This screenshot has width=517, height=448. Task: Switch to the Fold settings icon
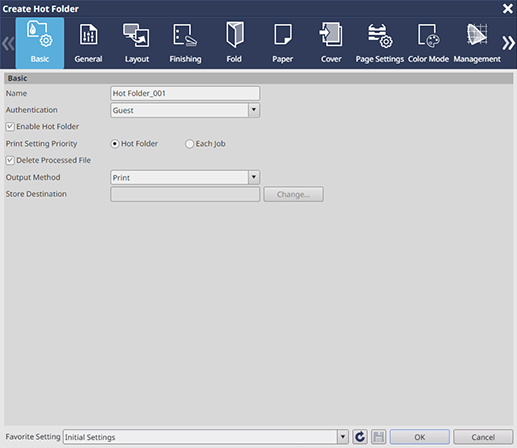[234, 34]
